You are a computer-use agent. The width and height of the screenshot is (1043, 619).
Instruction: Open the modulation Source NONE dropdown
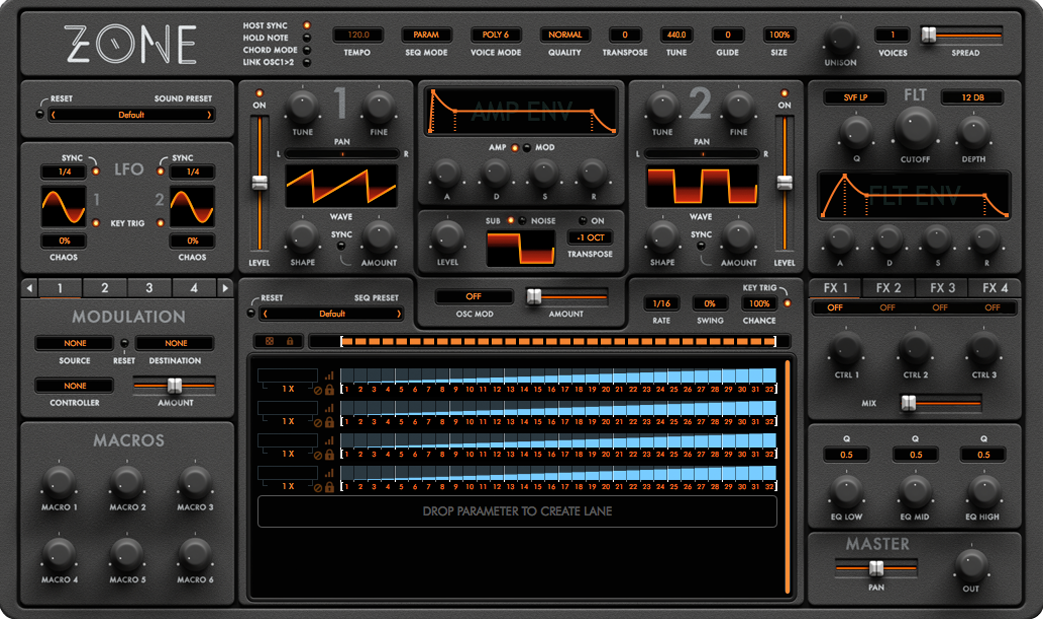(75, 343)
